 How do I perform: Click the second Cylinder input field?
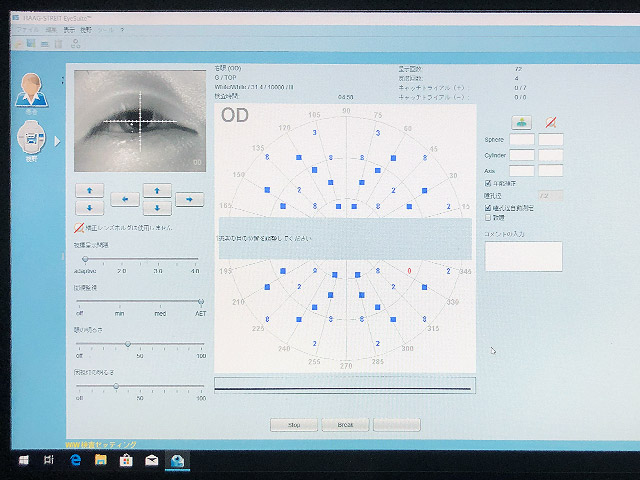pyautogui.click(x=551, y=155)
